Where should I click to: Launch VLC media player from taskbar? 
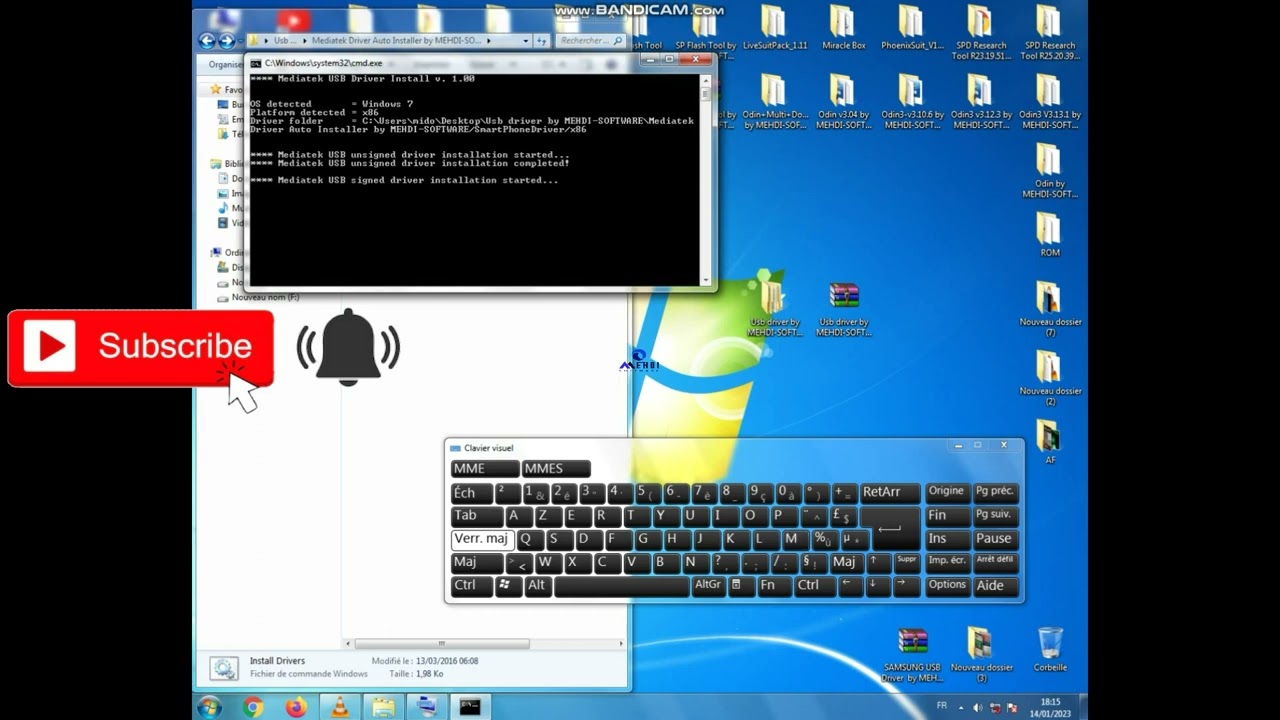[340, 707]
